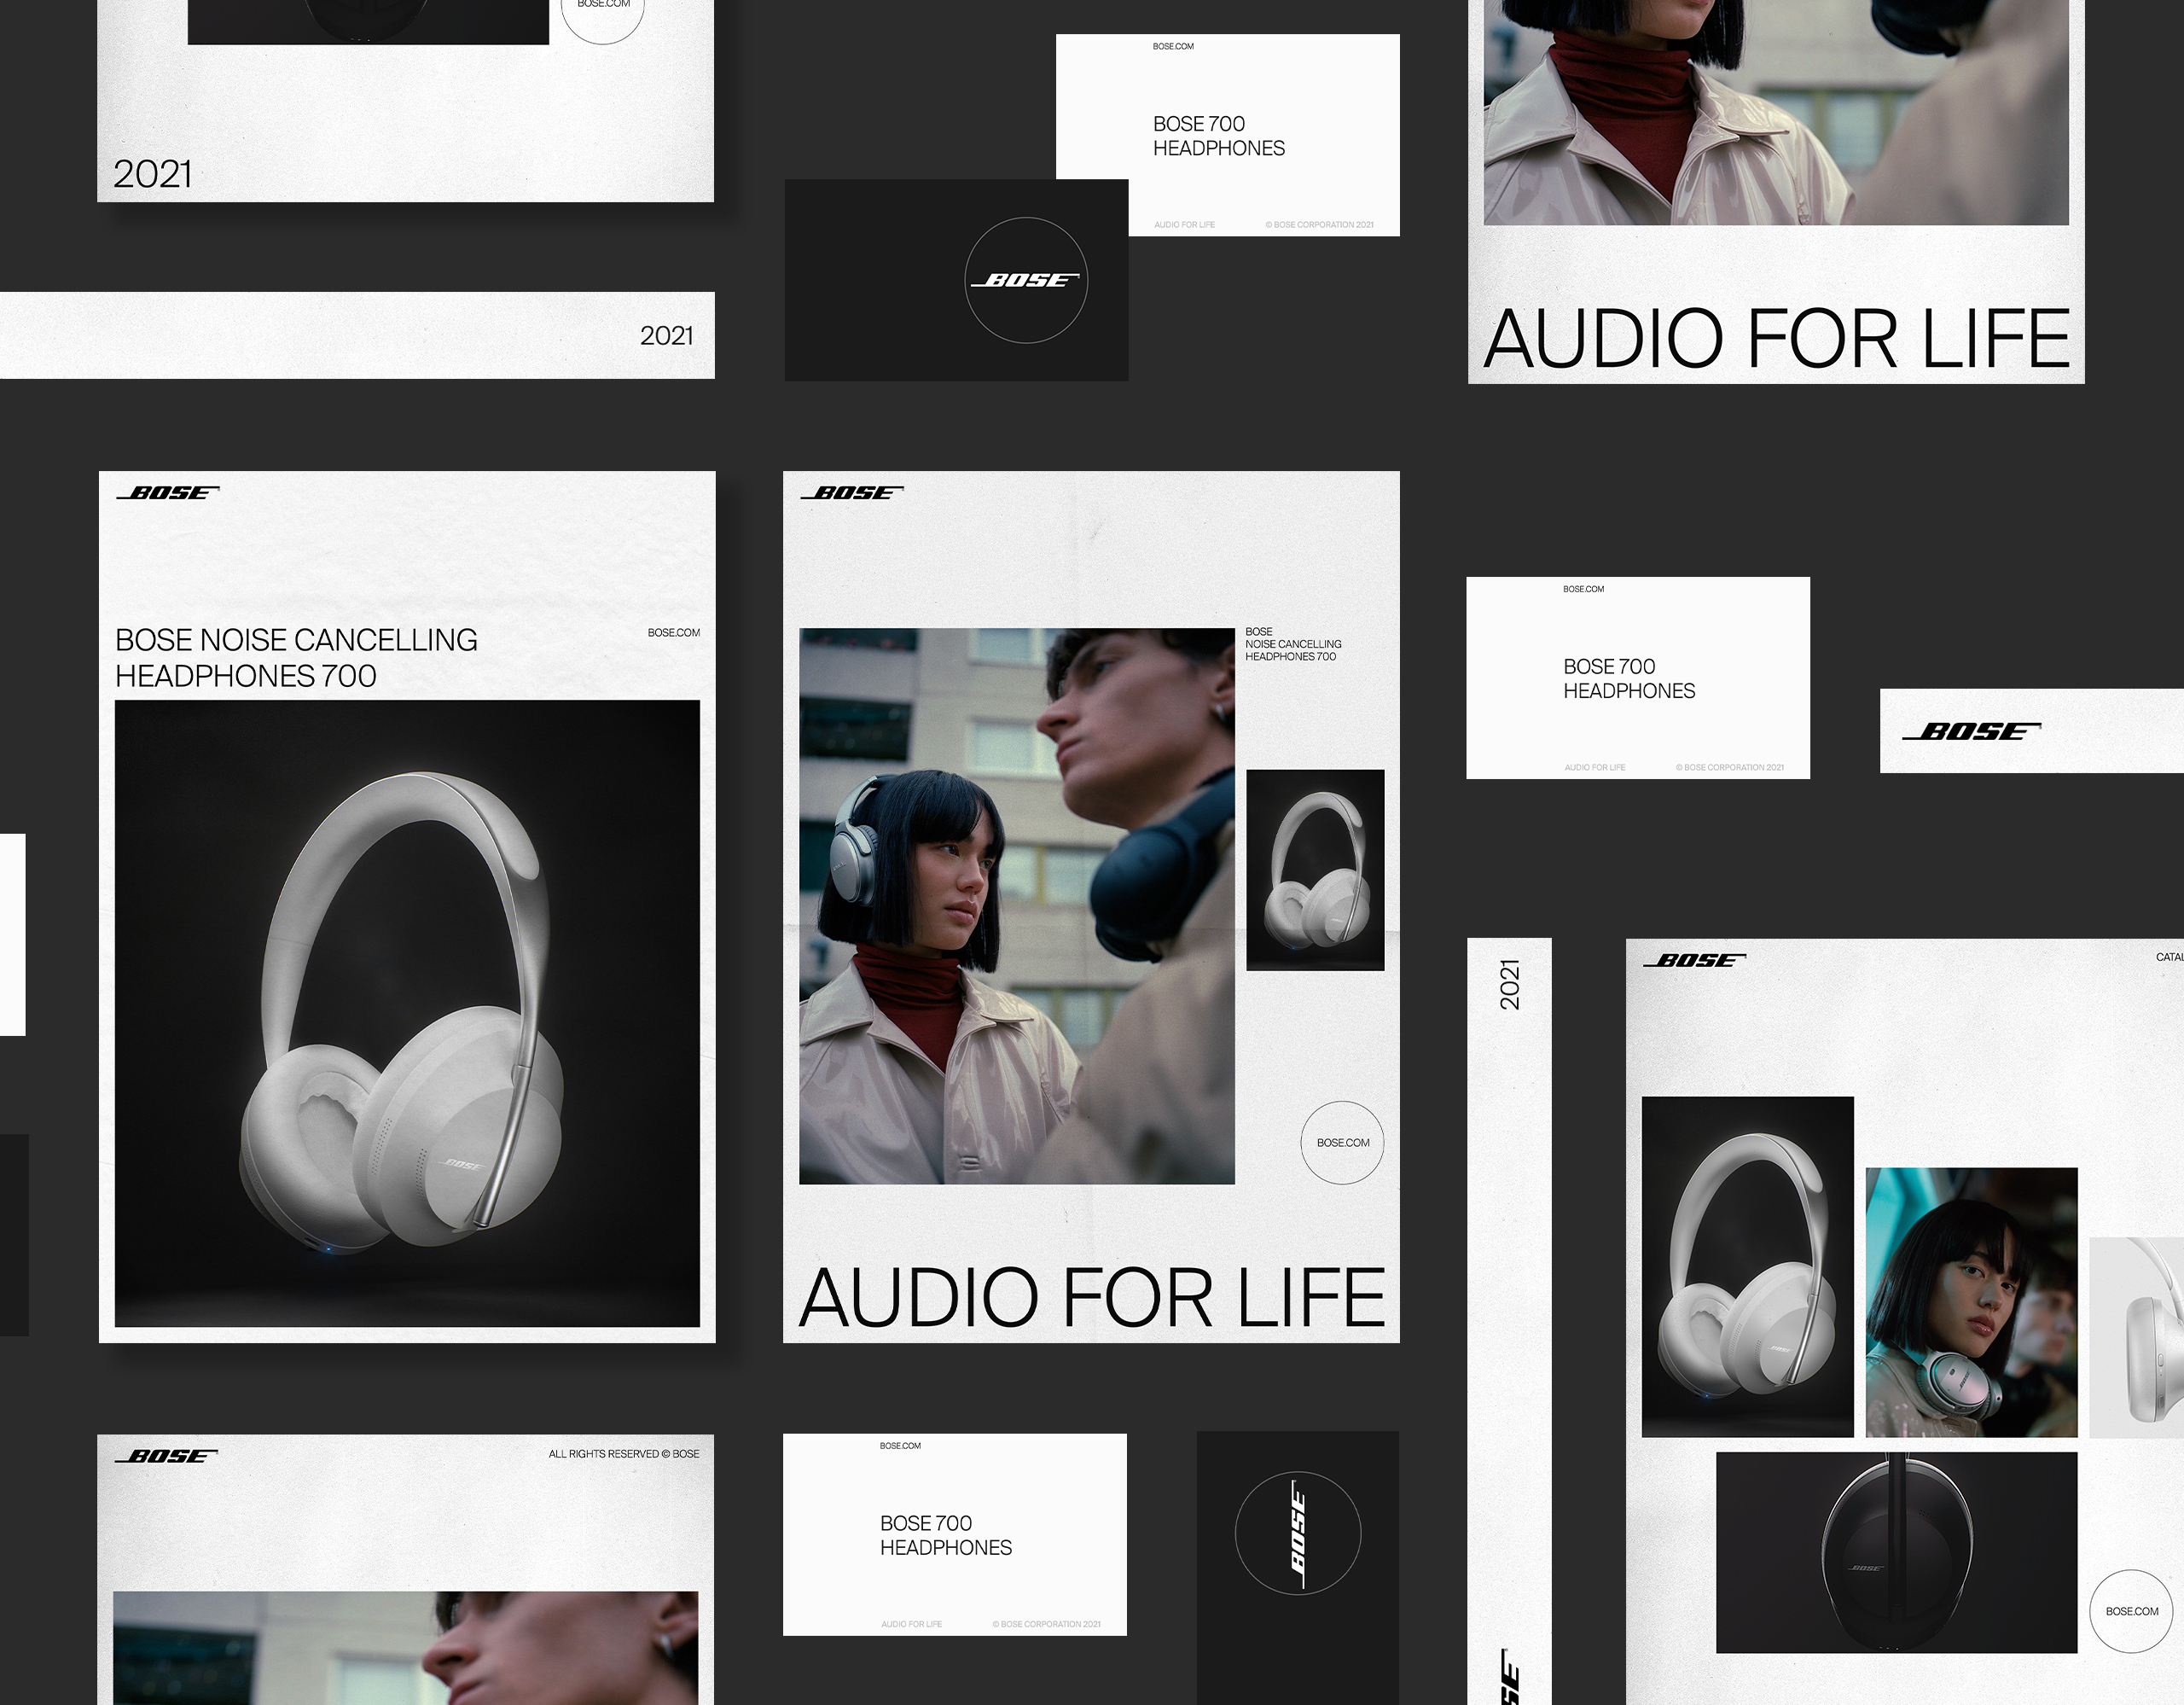This screenshot has width=2184, height=1705.
Task: Click 2021 text on horizontal white strip
Action: (x=666, y=336)
